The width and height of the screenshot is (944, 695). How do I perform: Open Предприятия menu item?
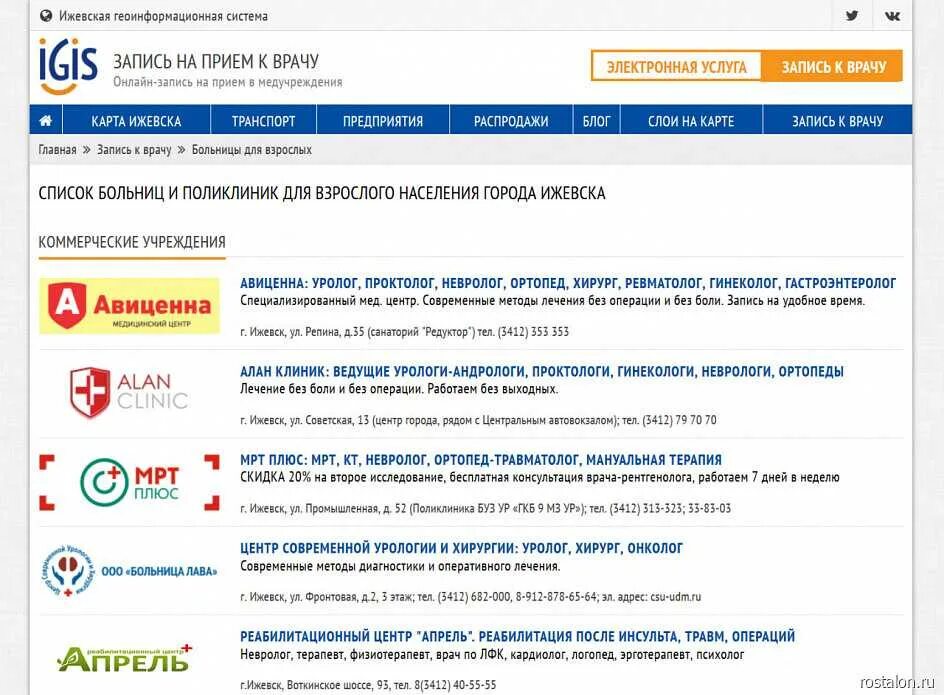(x=383, y=120)
